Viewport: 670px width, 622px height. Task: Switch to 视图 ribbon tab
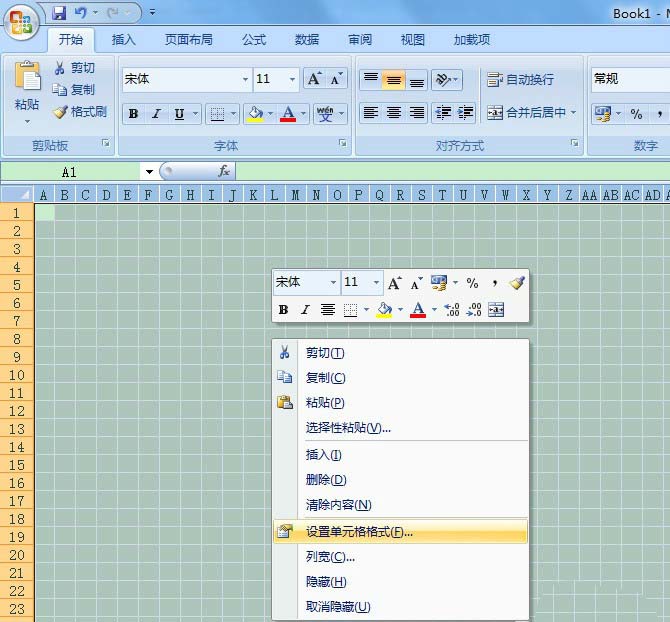(x=413, y=40)
